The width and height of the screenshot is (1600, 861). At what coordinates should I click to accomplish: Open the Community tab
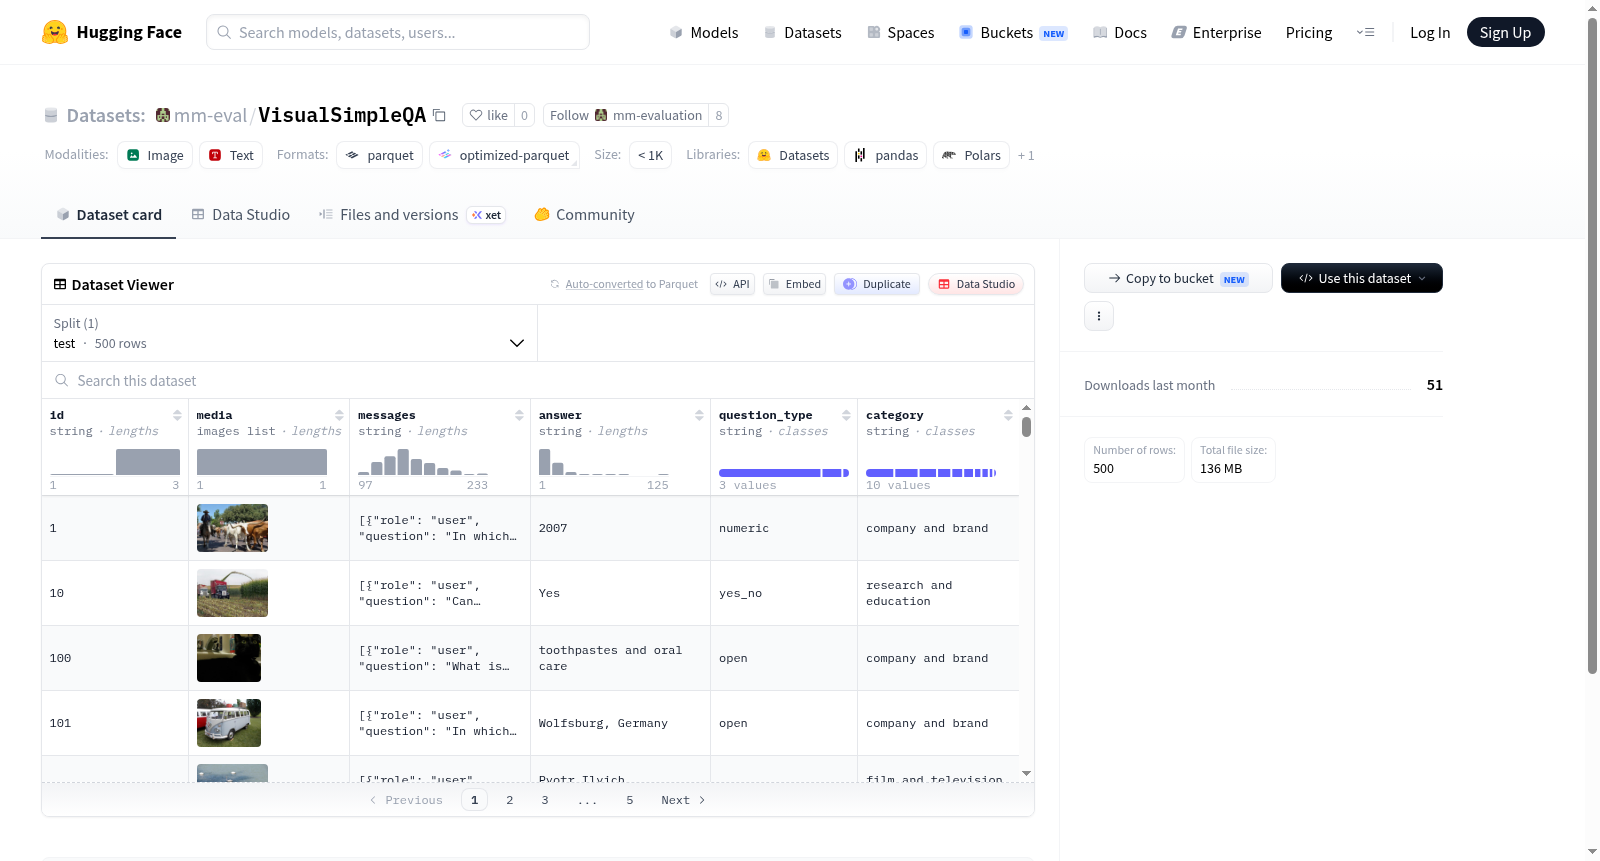(584, 215)
